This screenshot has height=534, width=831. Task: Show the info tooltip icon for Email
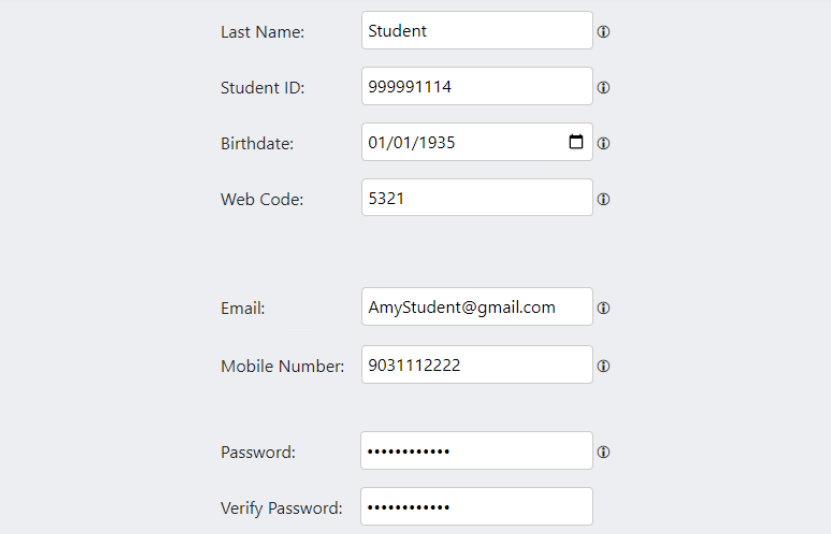[x=604, y=309]
